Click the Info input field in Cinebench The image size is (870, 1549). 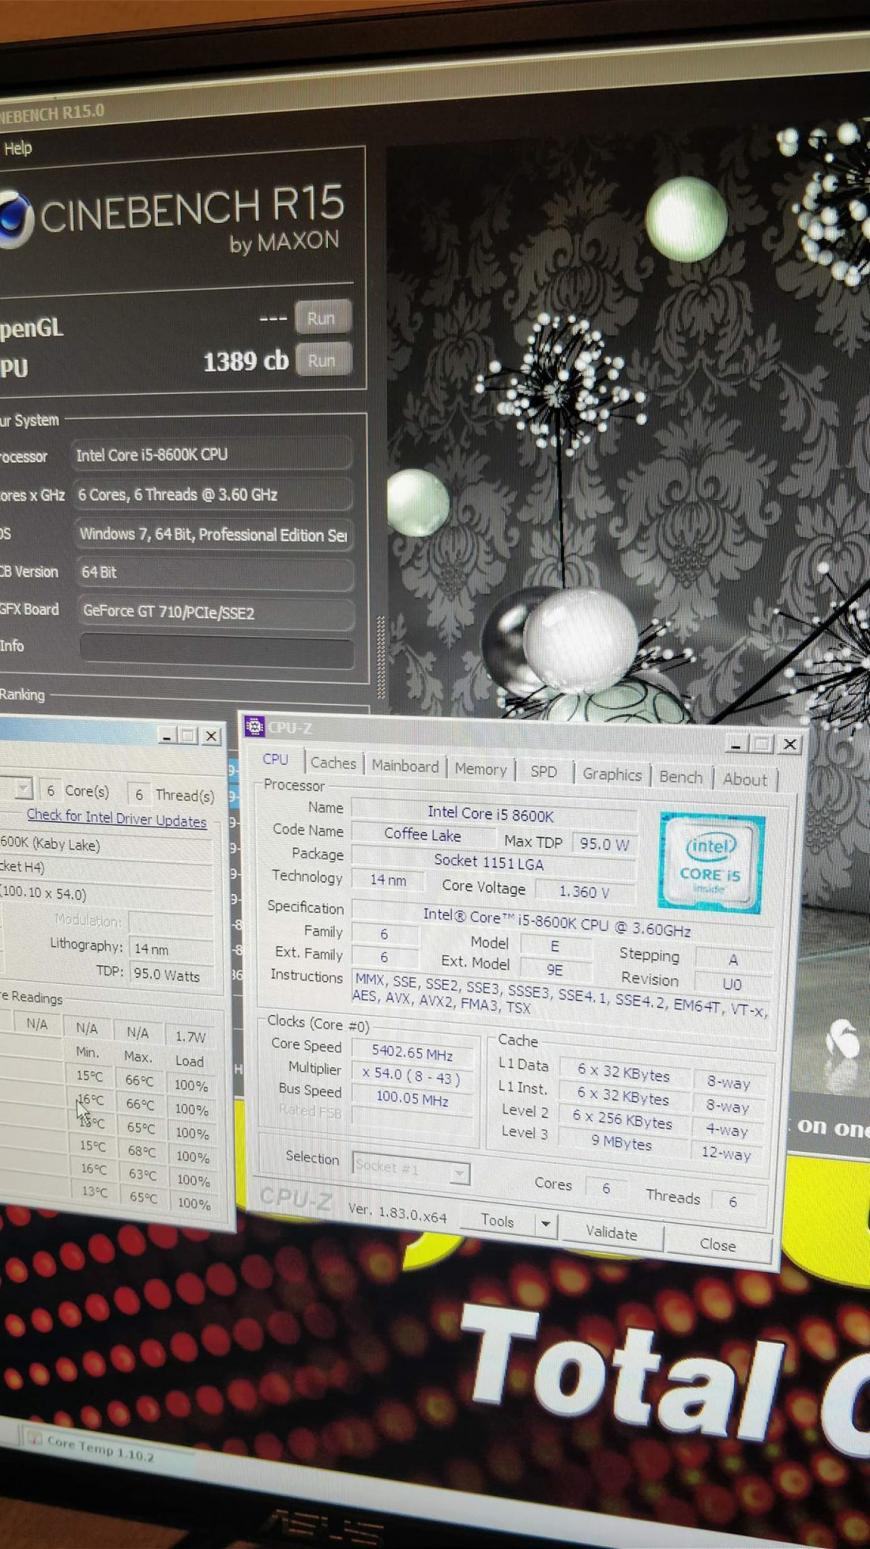pyautogui.click(x=216, y=651)
